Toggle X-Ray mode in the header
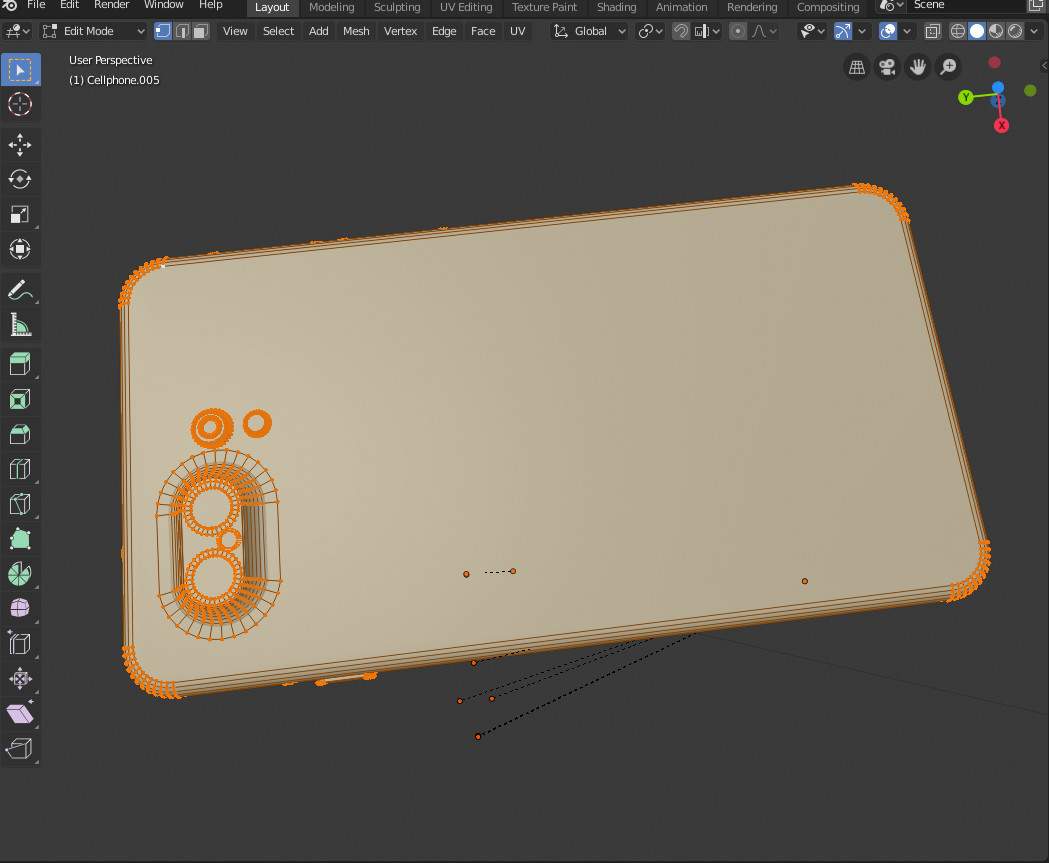Viewport: 1049px width, 863px height. (x=932, y=31)
